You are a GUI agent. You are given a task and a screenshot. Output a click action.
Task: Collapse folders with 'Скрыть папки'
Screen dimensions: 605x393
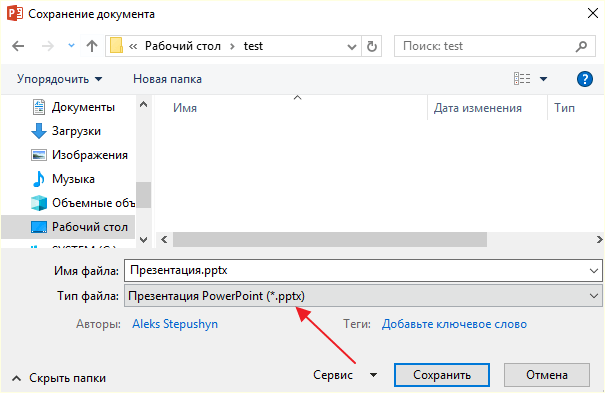[59, 378]
